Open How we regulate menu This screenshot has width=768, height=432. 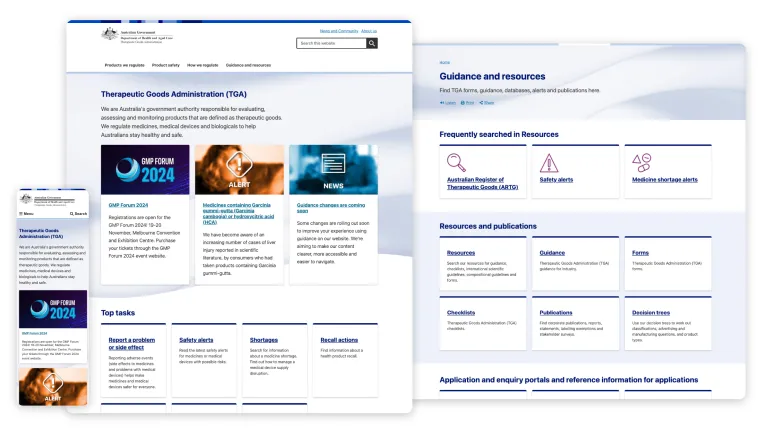coord(203,65)
